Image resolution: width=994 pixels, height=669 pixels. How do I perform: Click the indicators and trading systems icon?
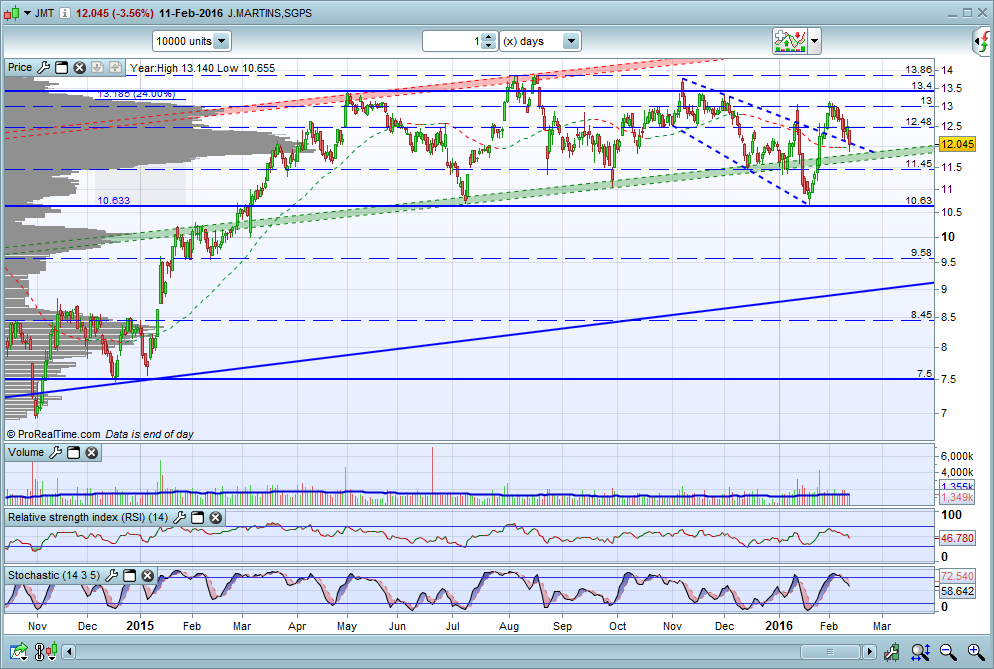pyautogui.click(x=789, y=41)
